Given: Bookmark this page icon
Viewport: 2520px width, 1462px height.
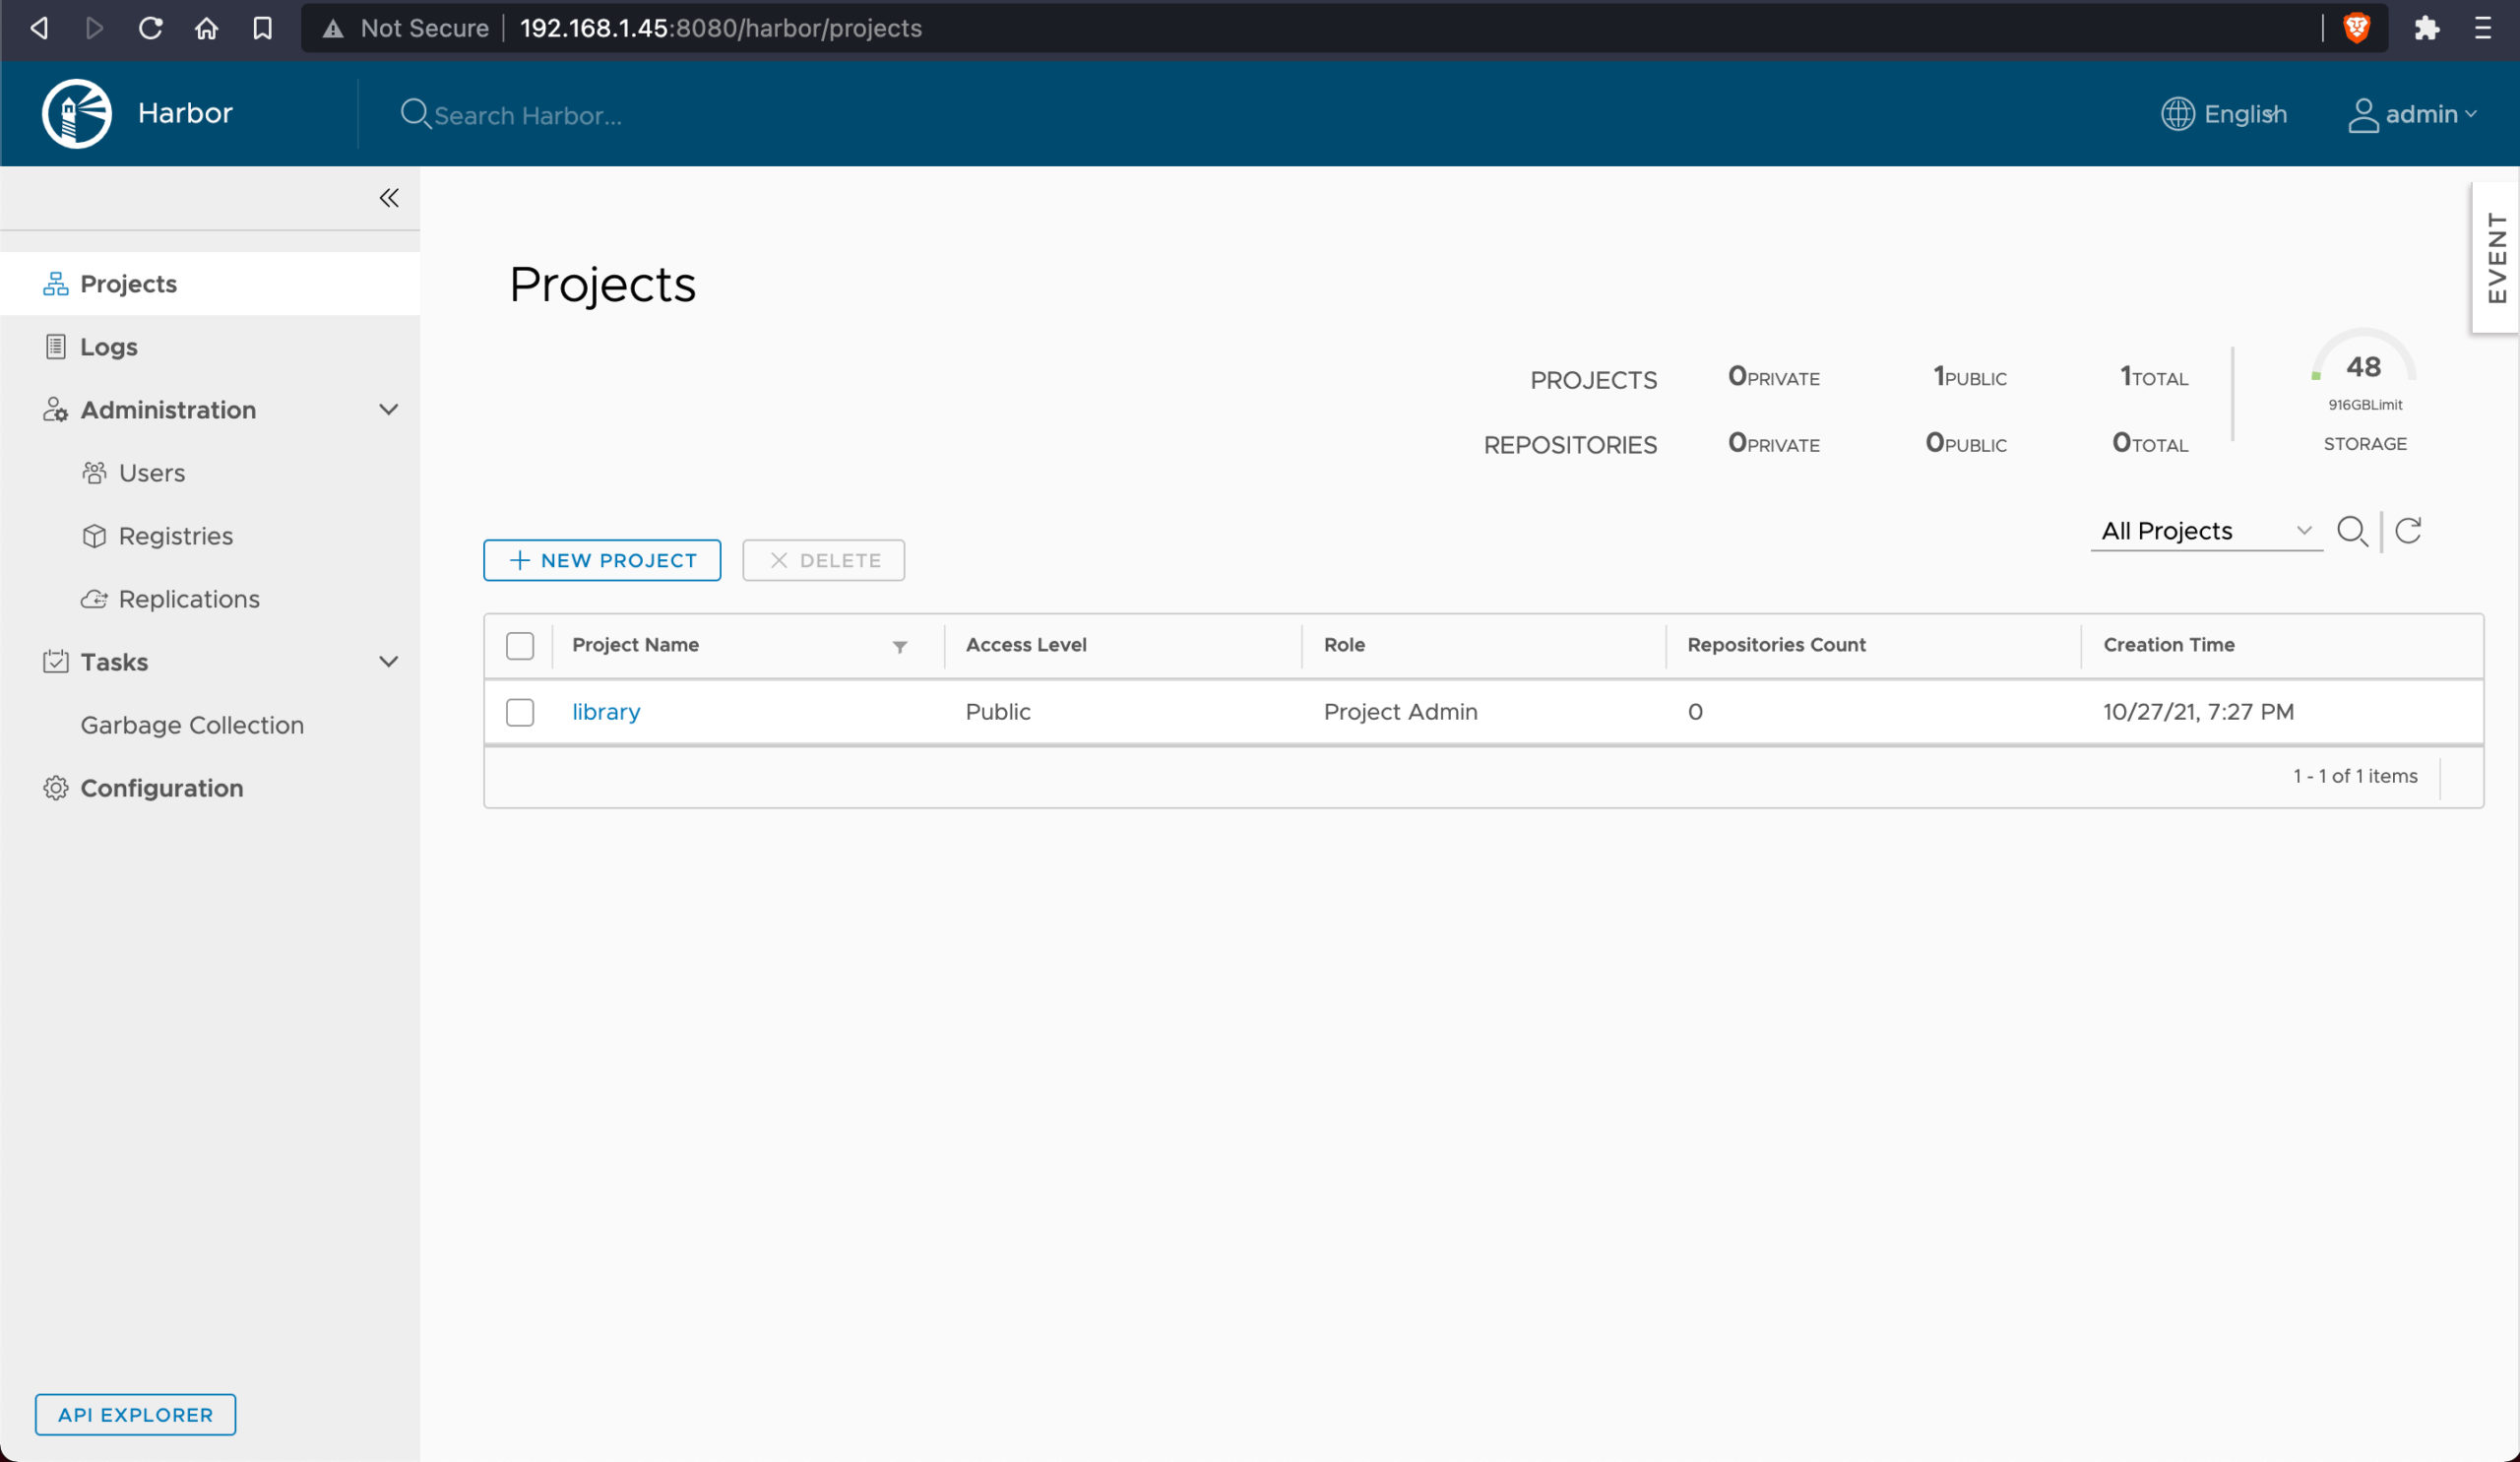Looking at the screenshot, I should click(262, 28).
